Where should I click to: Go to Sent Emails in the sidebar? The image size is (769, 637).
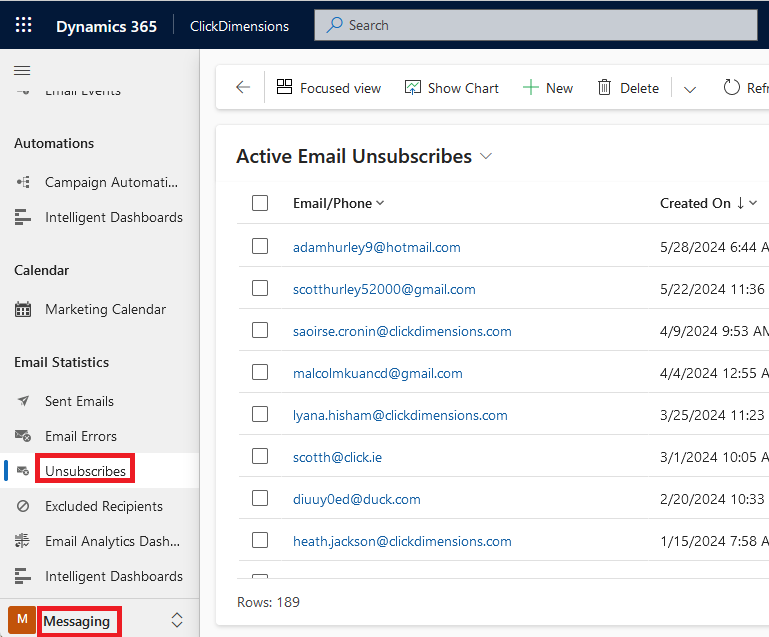coord(79,401)
